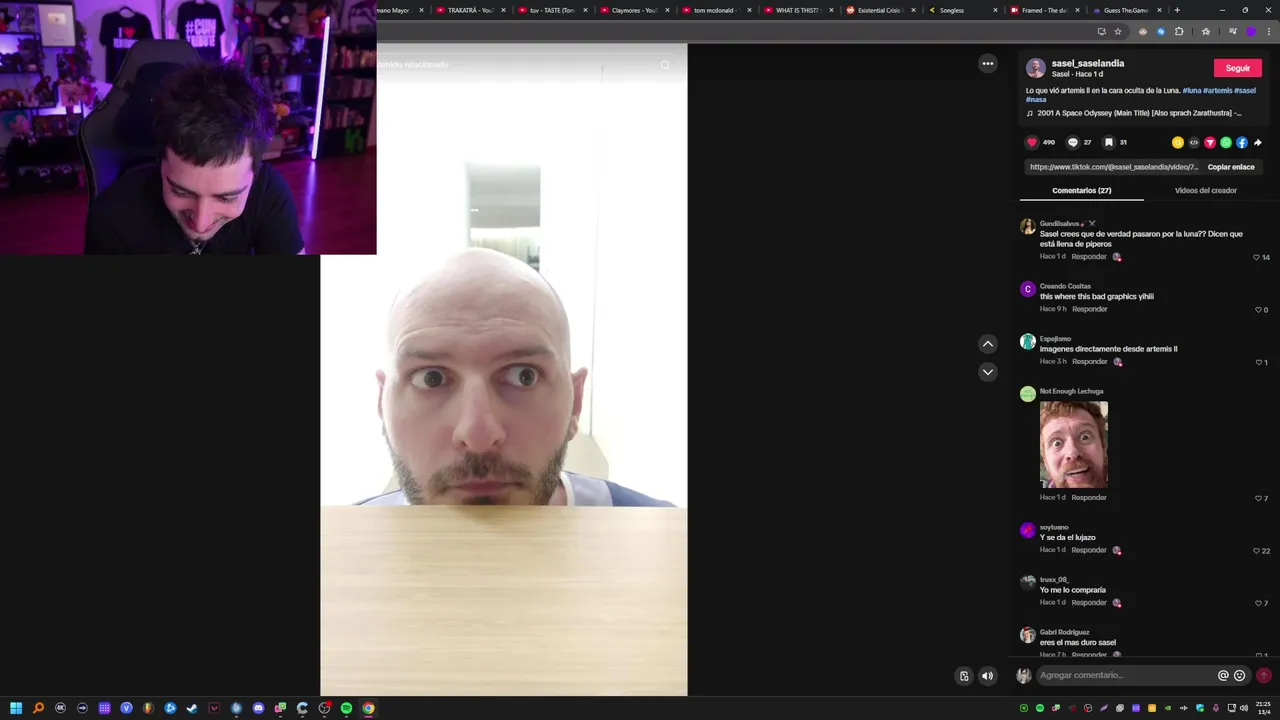Reply to Creando Cositas's comment
The width and height of the screenshot is (1280, 720).
point(1090,309)
